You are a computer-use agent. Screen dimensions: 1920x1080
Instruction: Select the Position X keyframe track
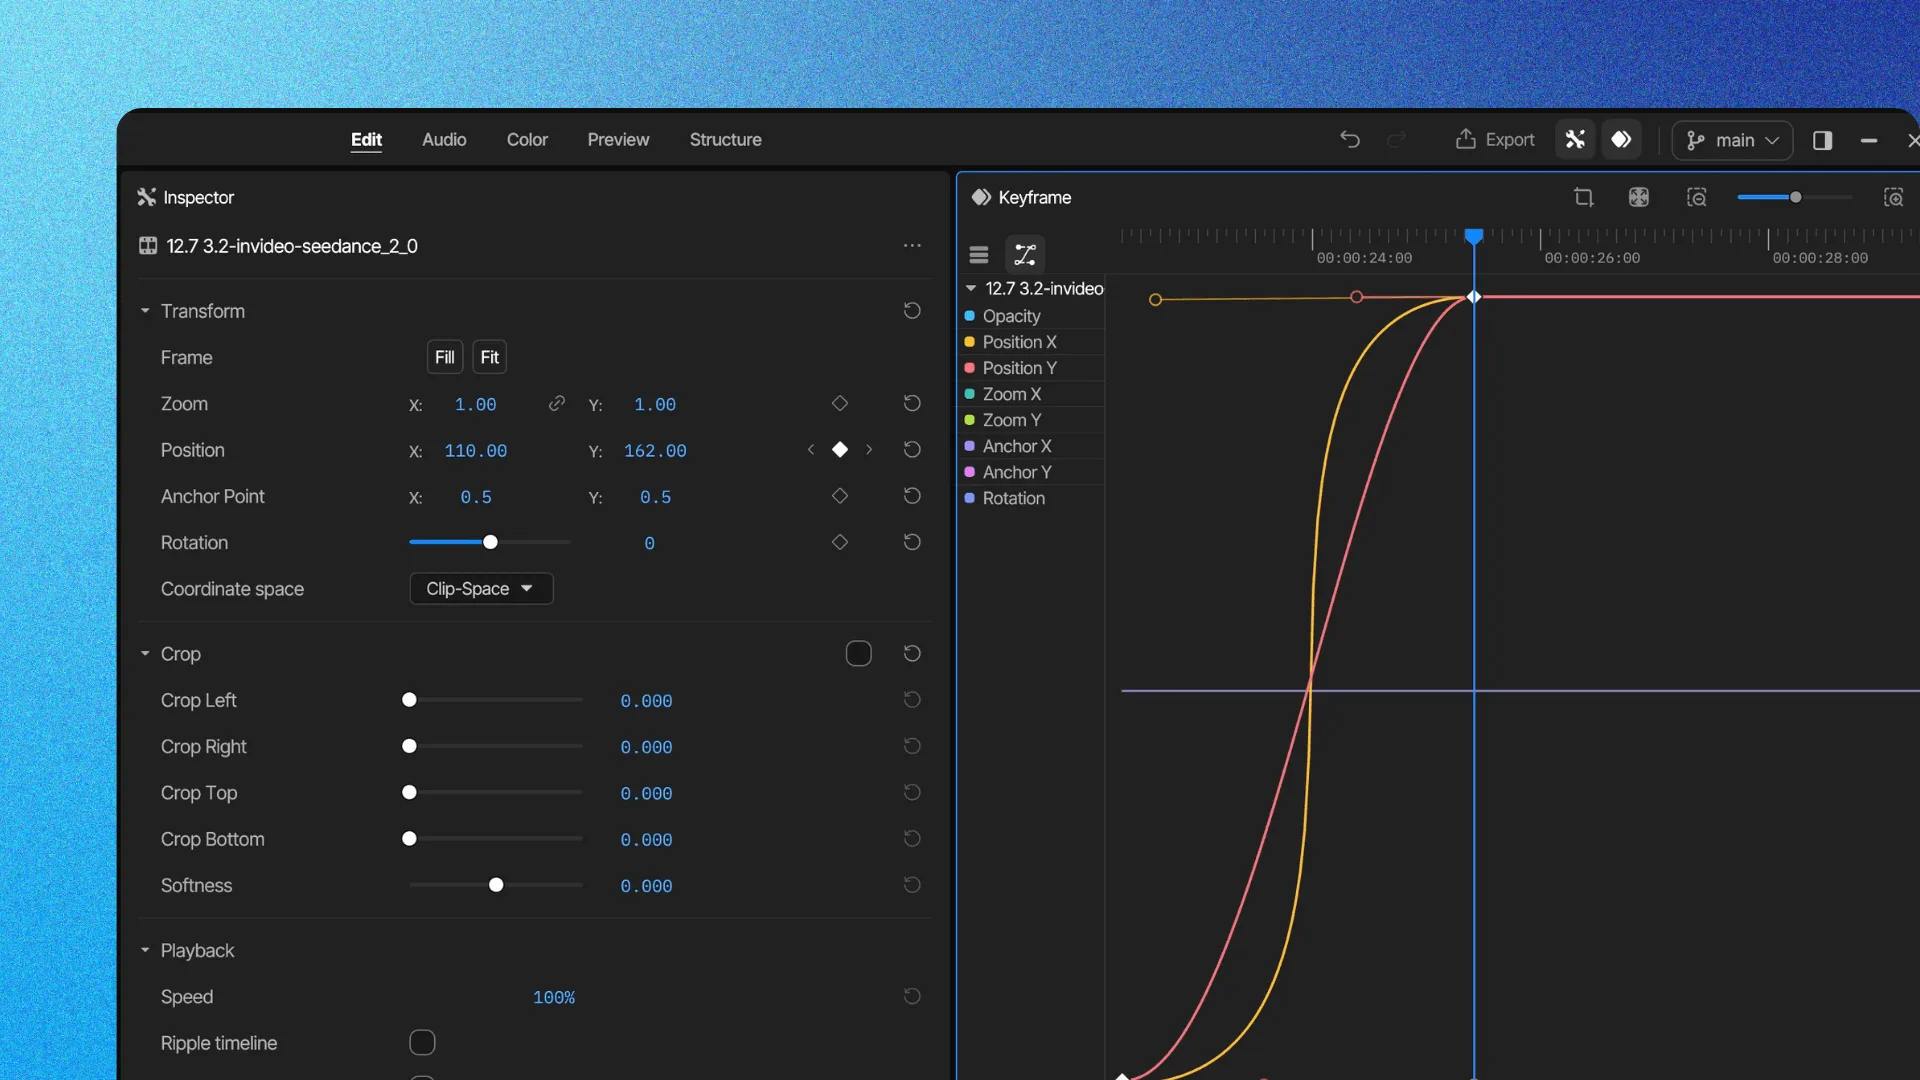tap(1033, 342)
